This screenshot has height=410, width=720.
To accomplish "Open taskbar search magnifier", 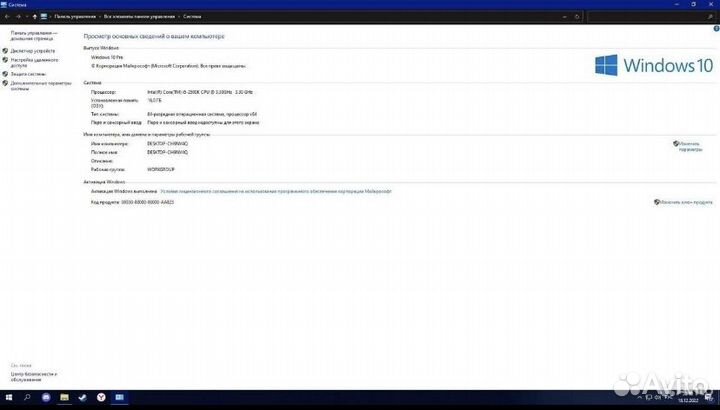I will tap(27, 398).
